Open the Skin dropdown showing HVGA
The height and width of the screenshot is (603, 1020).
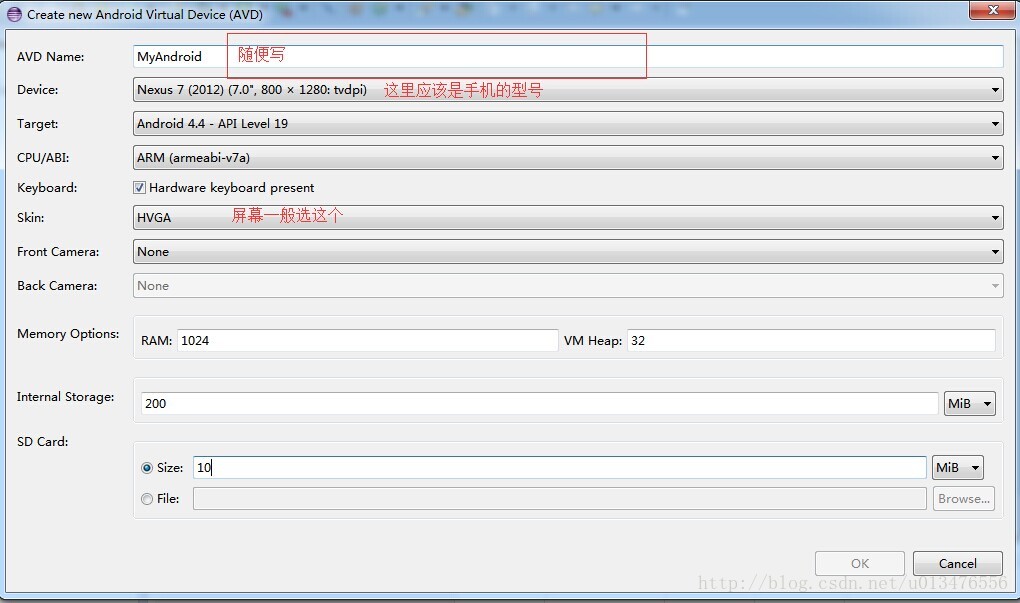click(x=568, y=217)
